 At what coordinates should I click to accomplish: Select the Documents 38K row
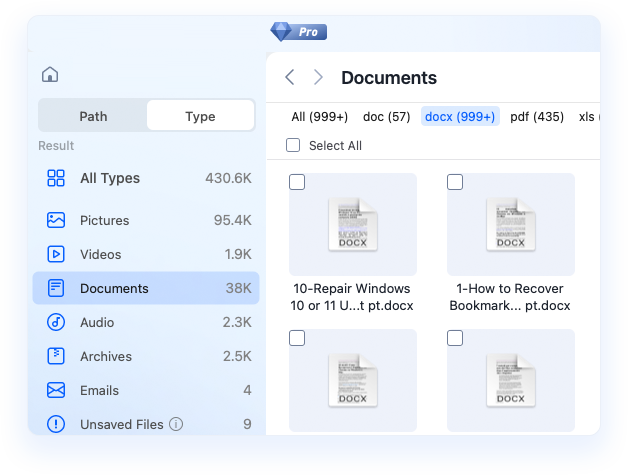(x=146, y=288)
